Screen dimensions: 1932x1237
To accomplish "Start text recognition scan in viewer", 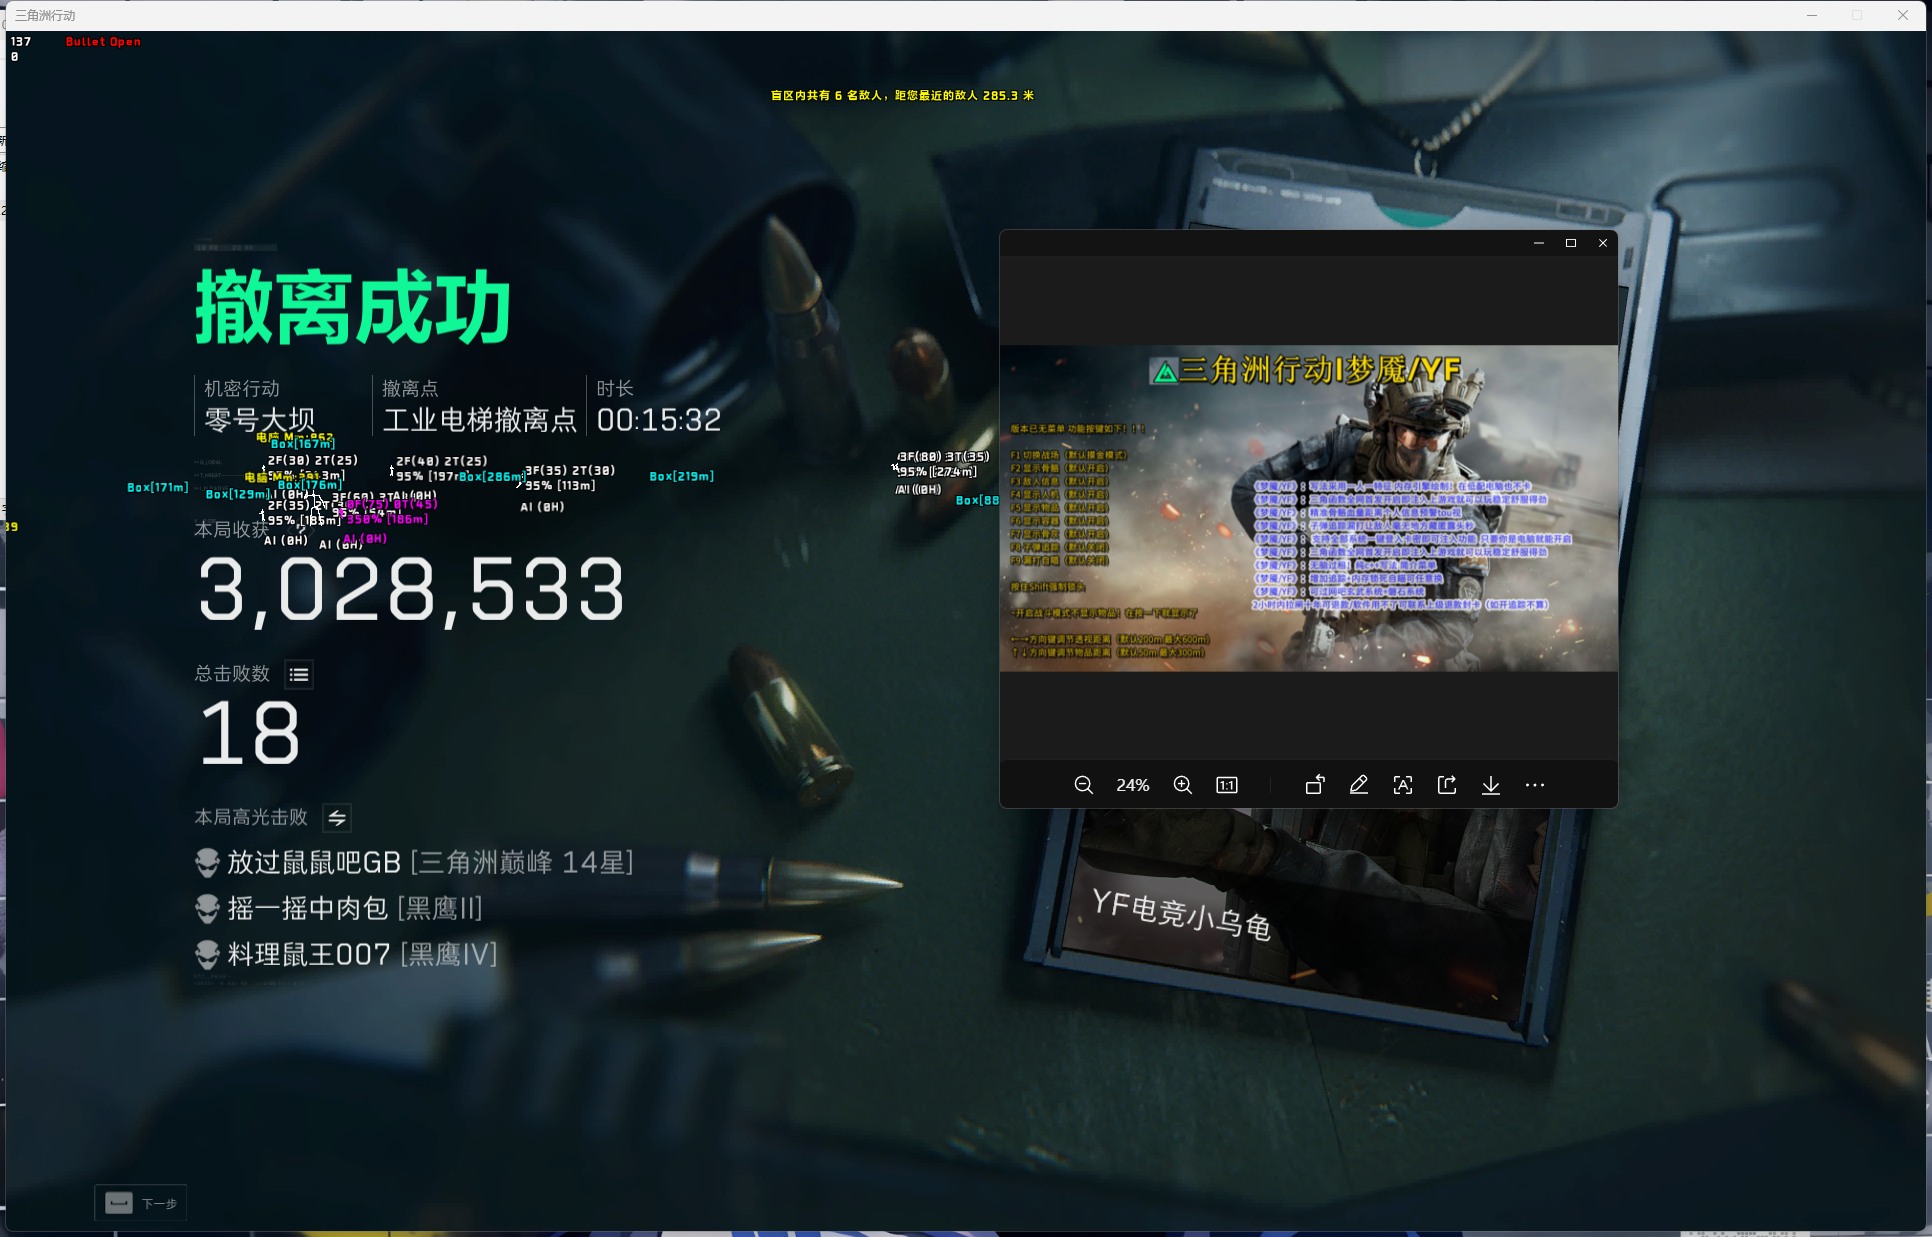I will coord(1403,785).
